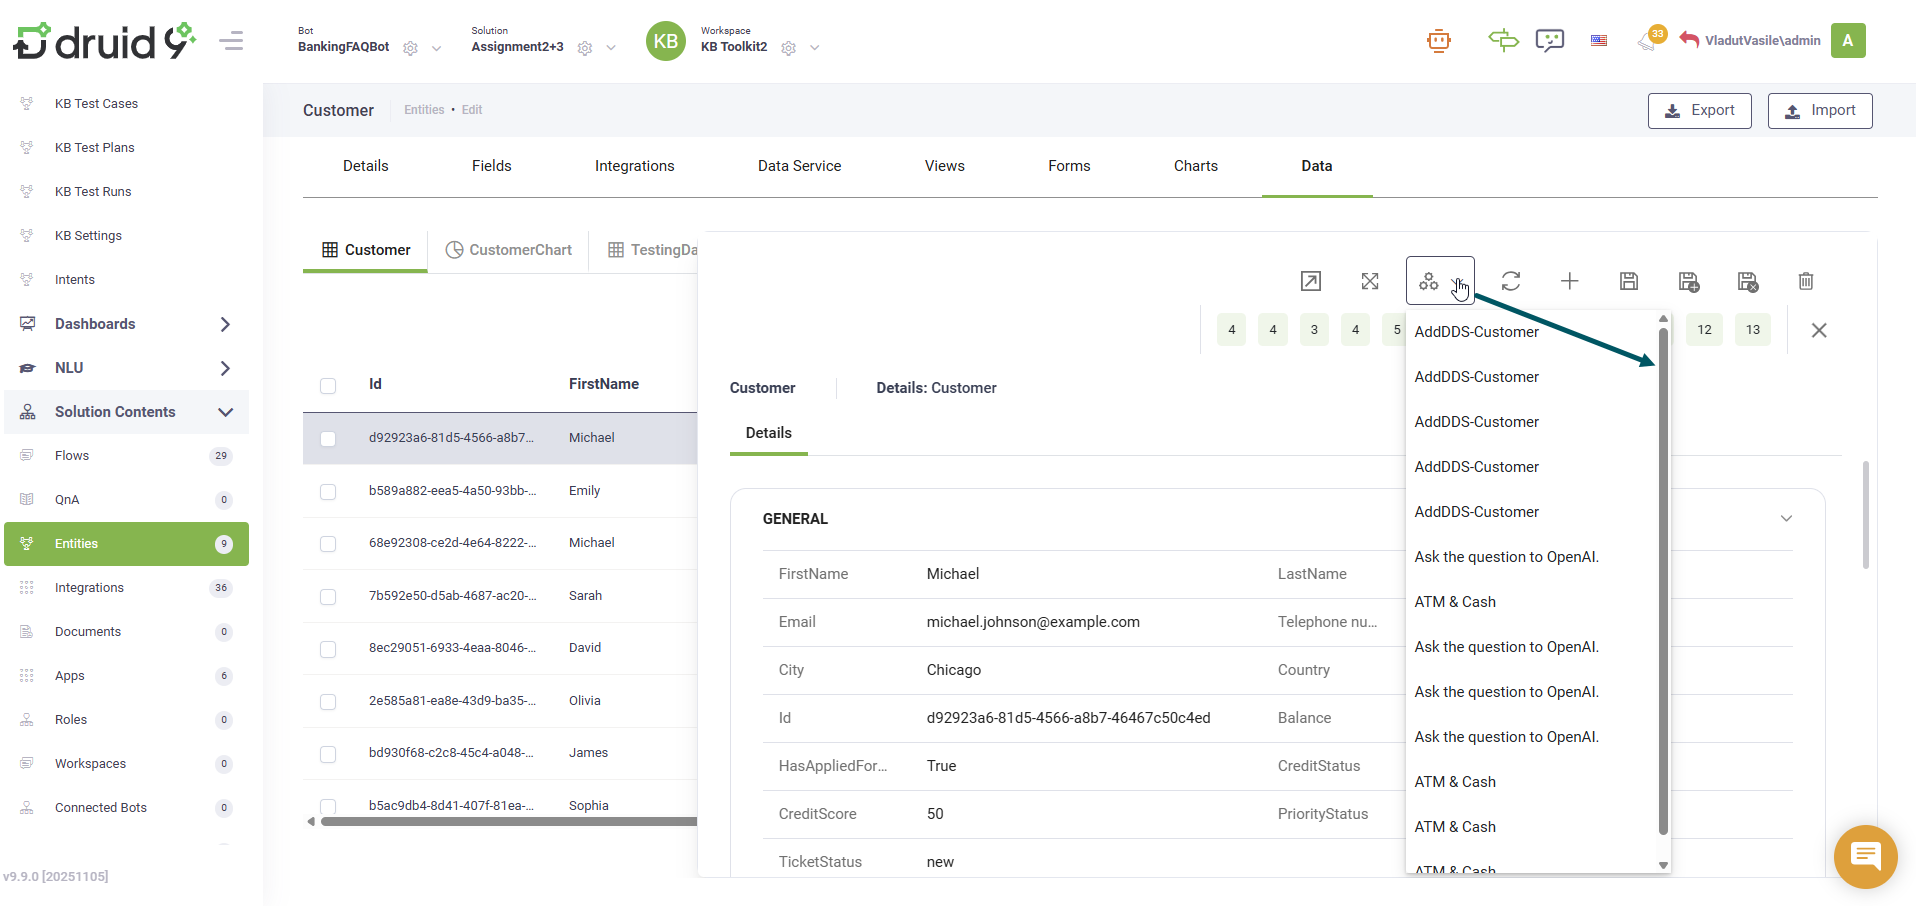The width and height of the screenshot is (1916, 906).
Task: Click the green signpost icon in header
Action: pos(1502,41)
